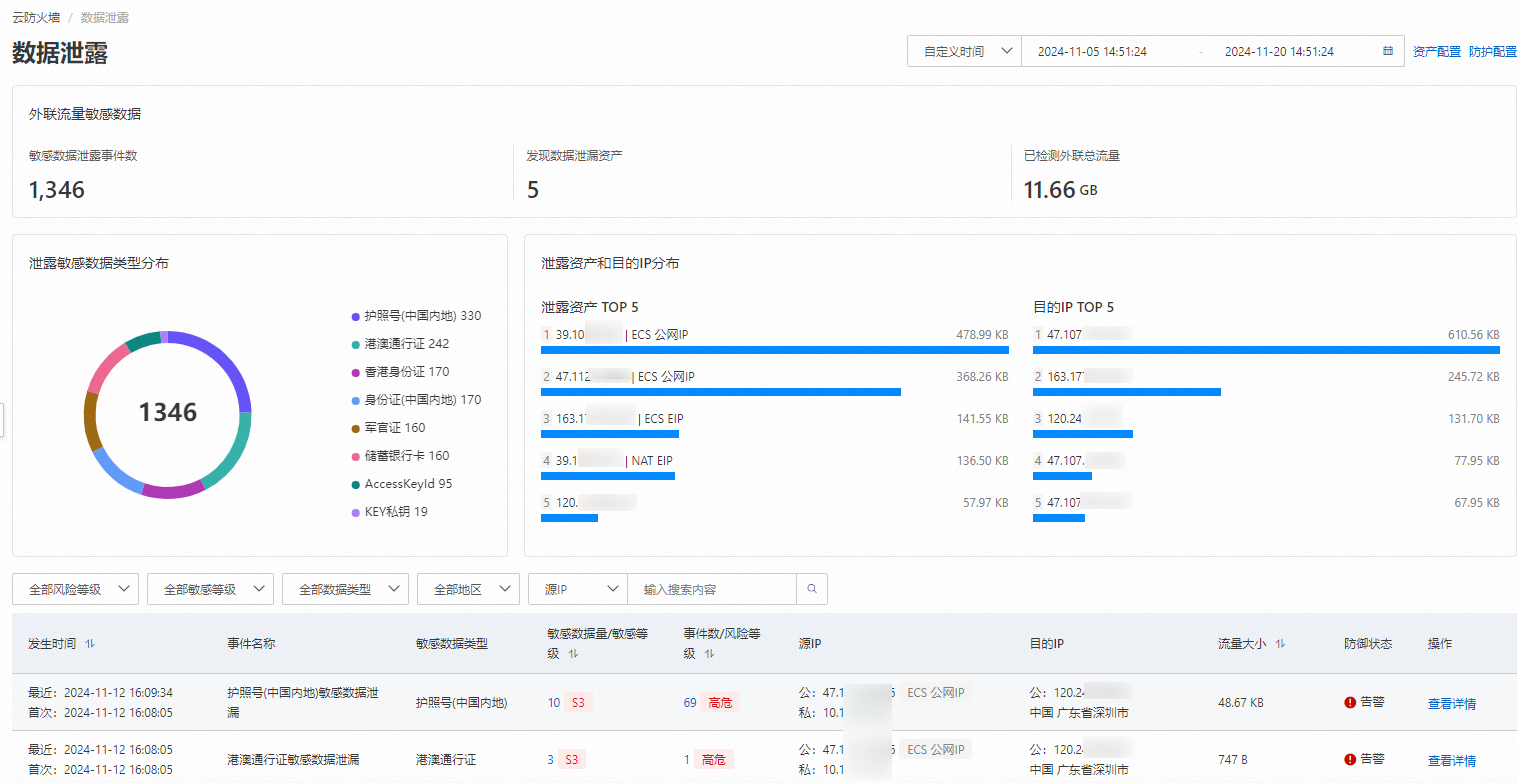Click 高危 tag in 护照号 row
The height and width of the screenshot is (783, 1518).
pos(720,703)
